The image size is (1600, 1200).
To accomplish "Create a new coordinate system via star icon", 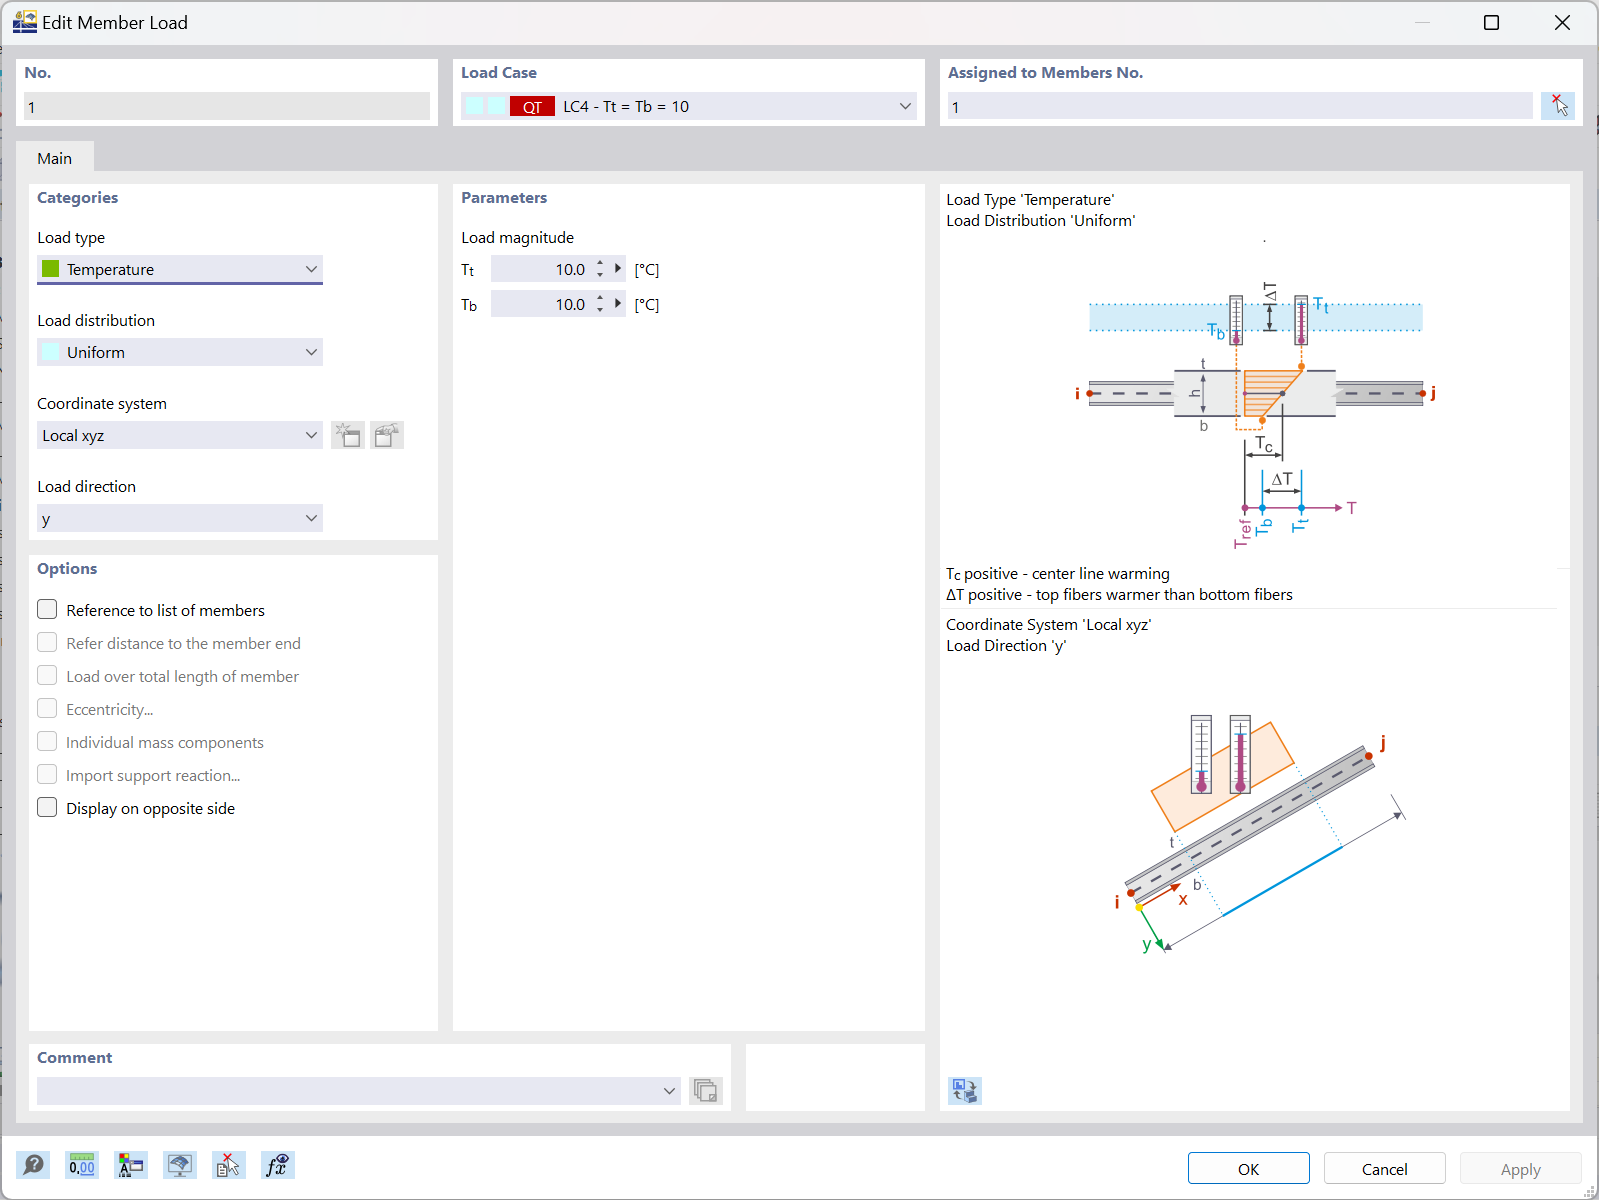I will (x=348, y=435).
